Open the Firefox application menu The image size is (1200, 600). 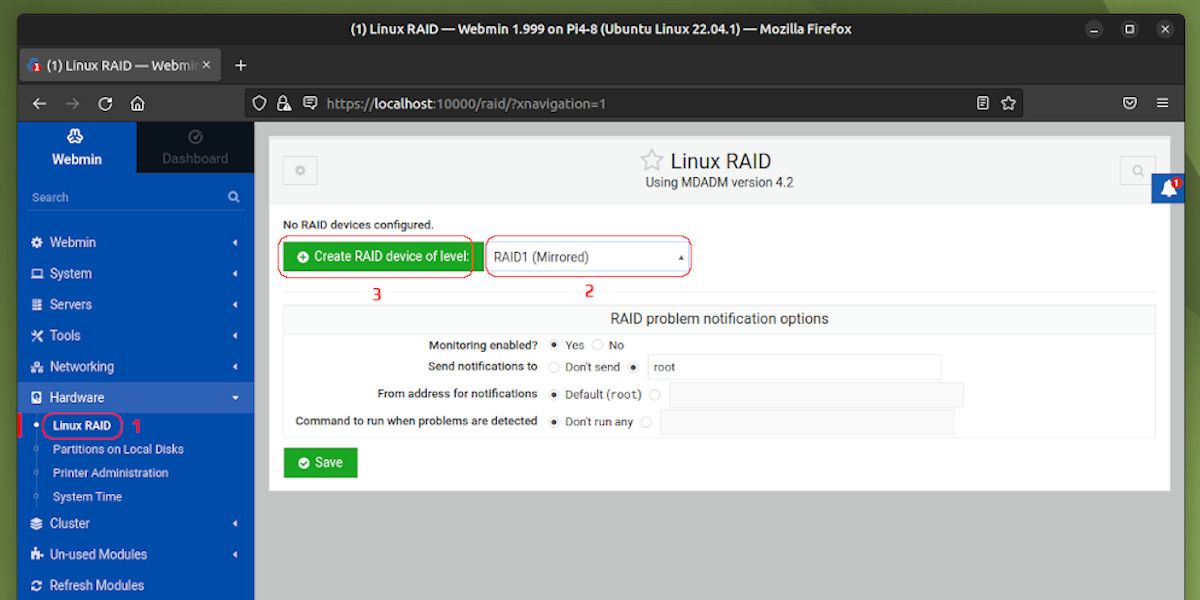[1162, 103]
